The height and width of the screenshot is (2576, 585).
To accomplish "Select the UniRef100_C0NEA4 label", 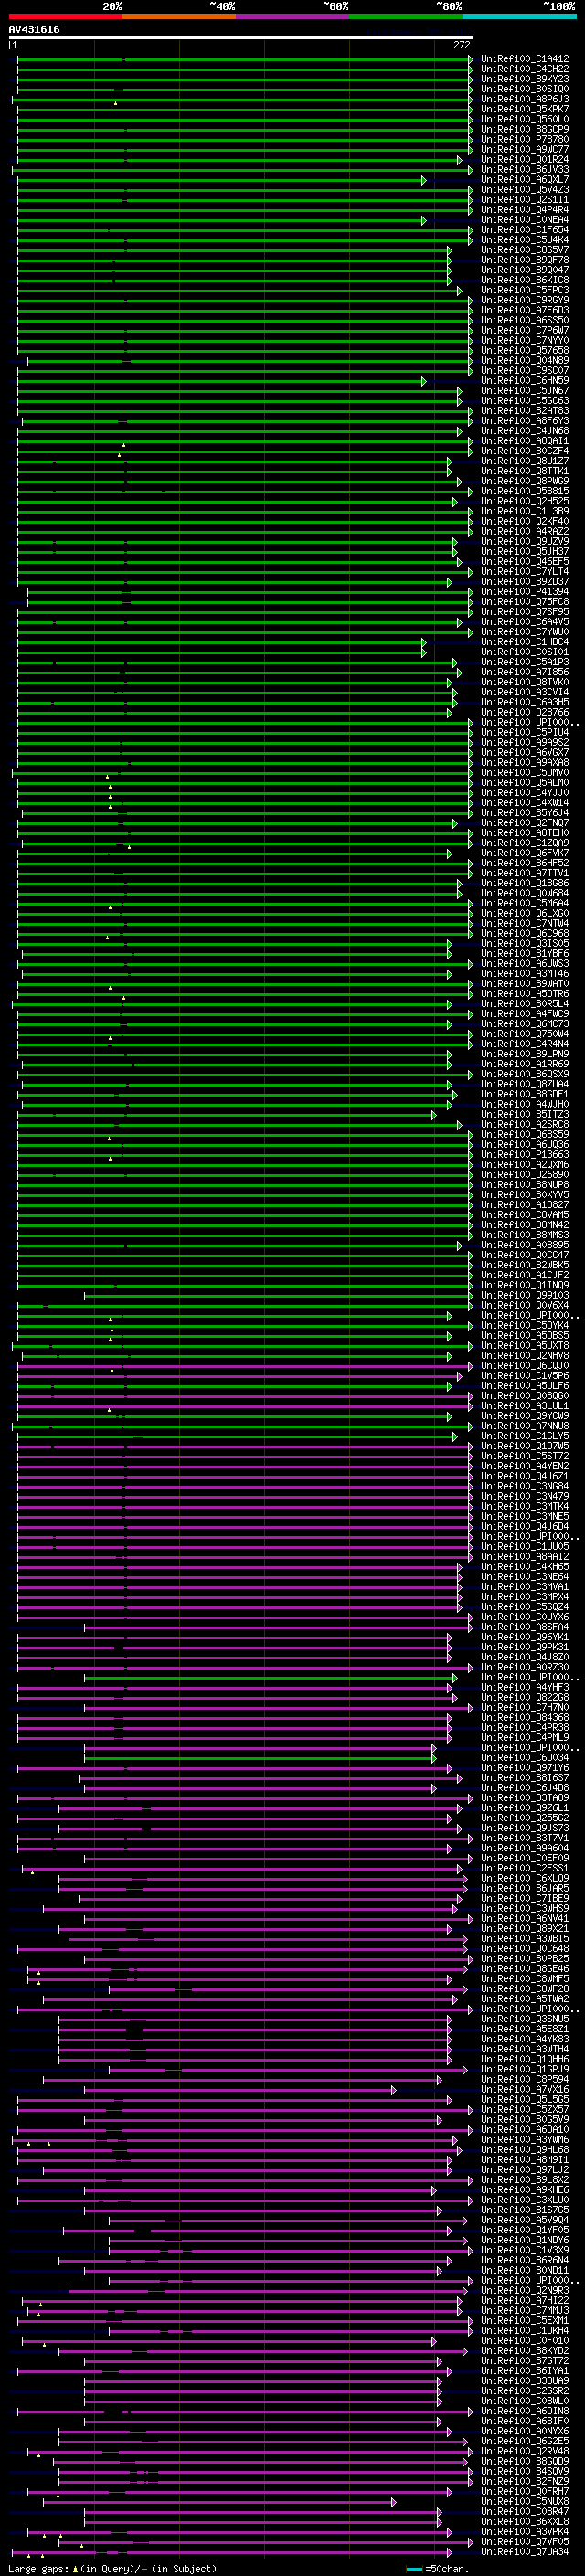I will pyautogui.click(x=525, y=220).
